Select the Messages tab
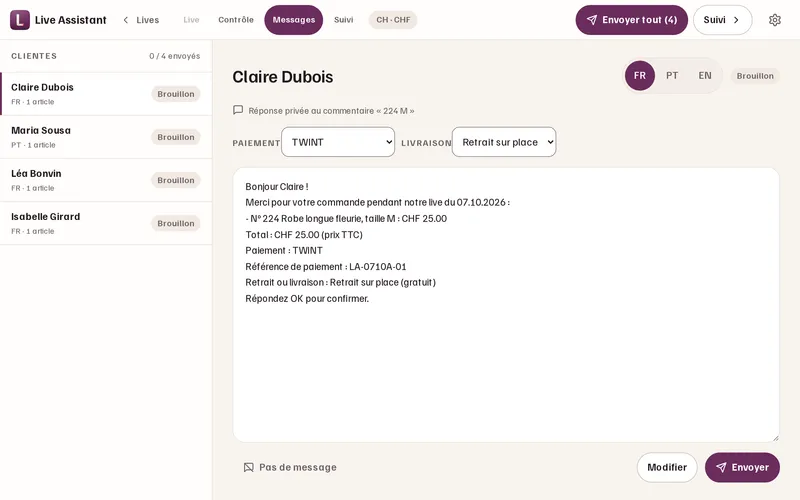Image resolution: width=800 pixels, height=500 pixels. coord(294,20)
